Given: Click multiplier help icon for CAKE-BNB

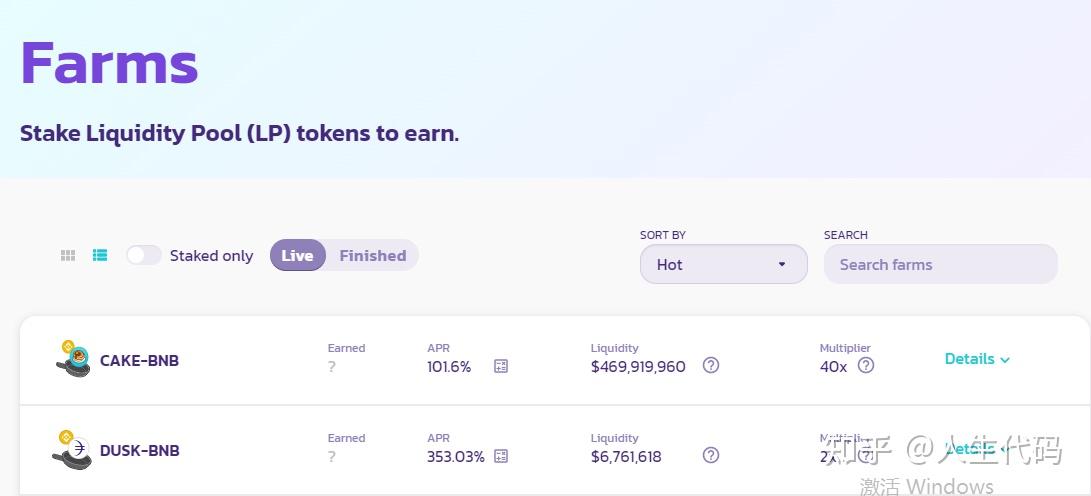Looking at the screenshot, I should (866, 365).
